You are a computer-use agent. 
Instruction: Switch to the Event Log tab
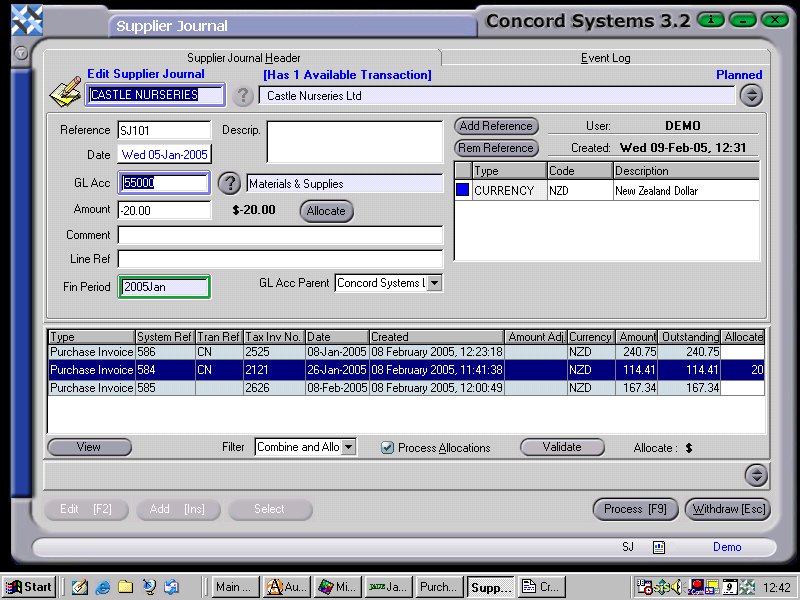pos(604,57)
